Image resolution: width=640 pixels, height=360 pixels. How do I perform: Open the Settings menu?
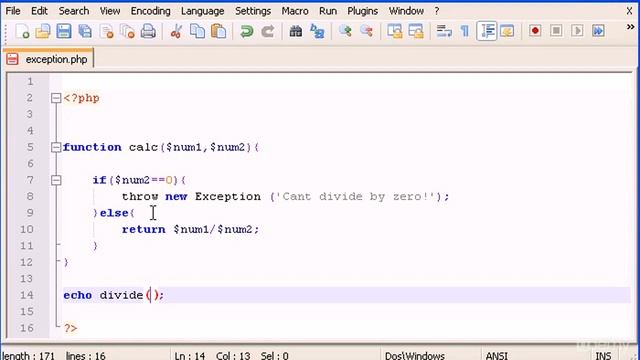(253, 11)
